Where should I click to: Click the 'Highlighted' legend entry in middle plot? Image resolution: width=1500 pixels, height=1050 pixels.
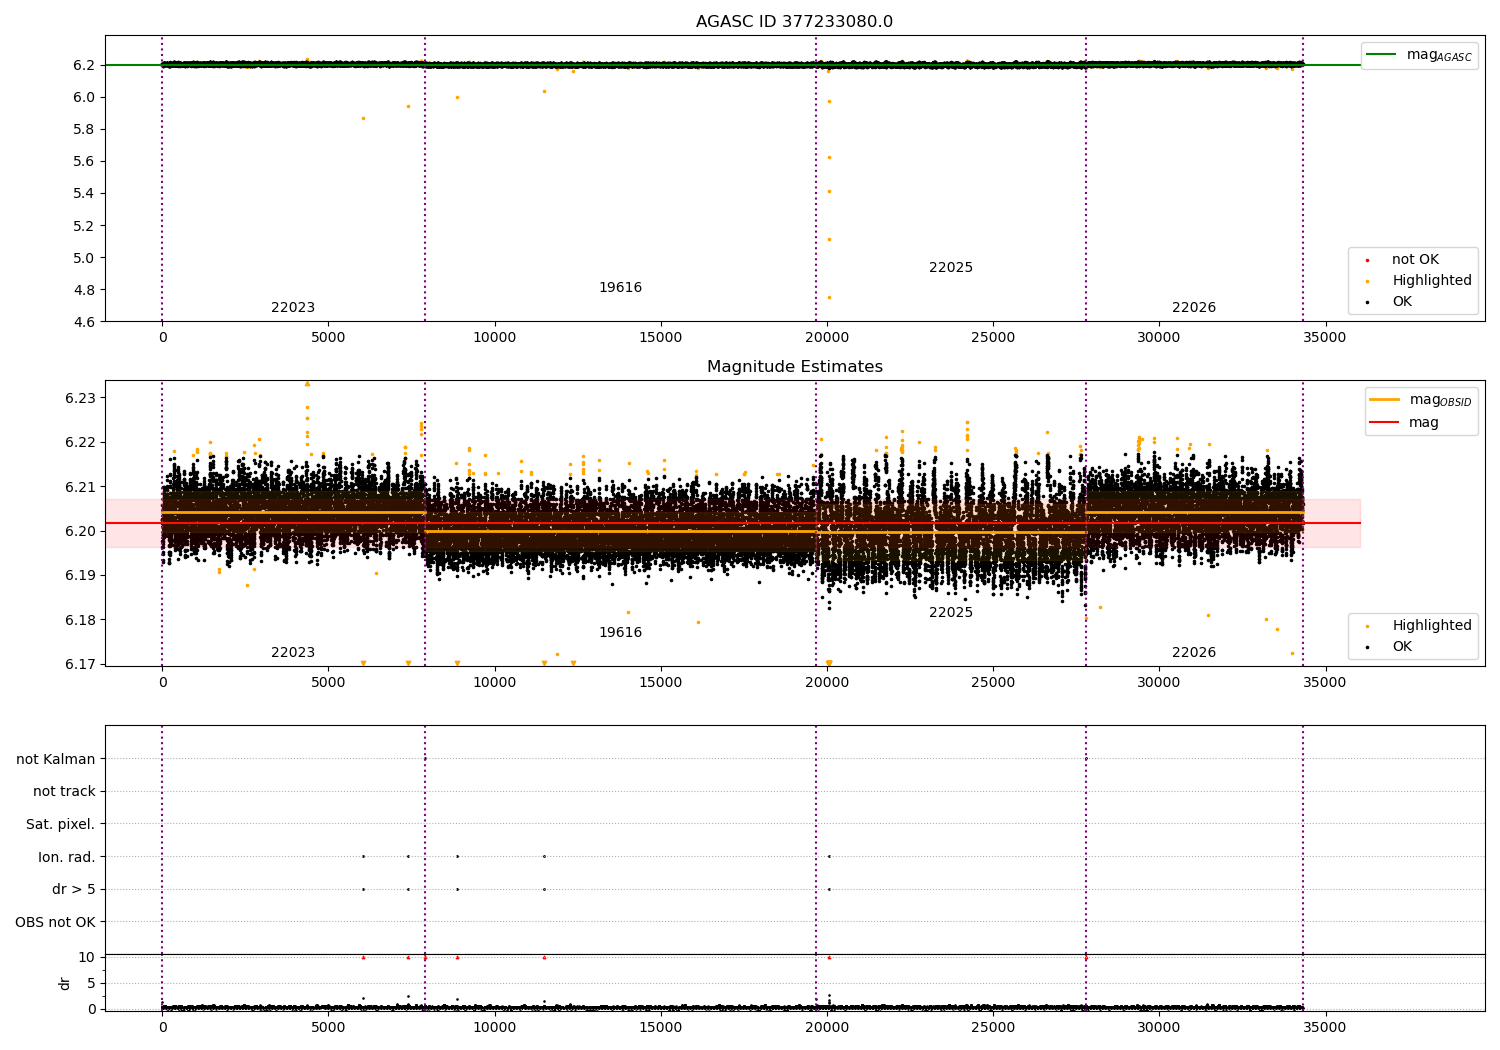1432,626
